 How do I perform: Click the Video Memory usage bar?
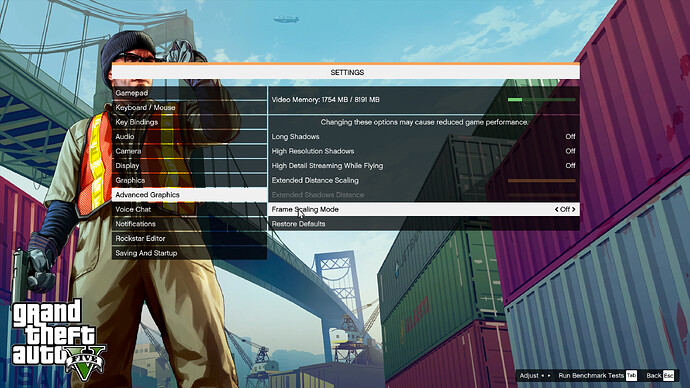(541, 100)
